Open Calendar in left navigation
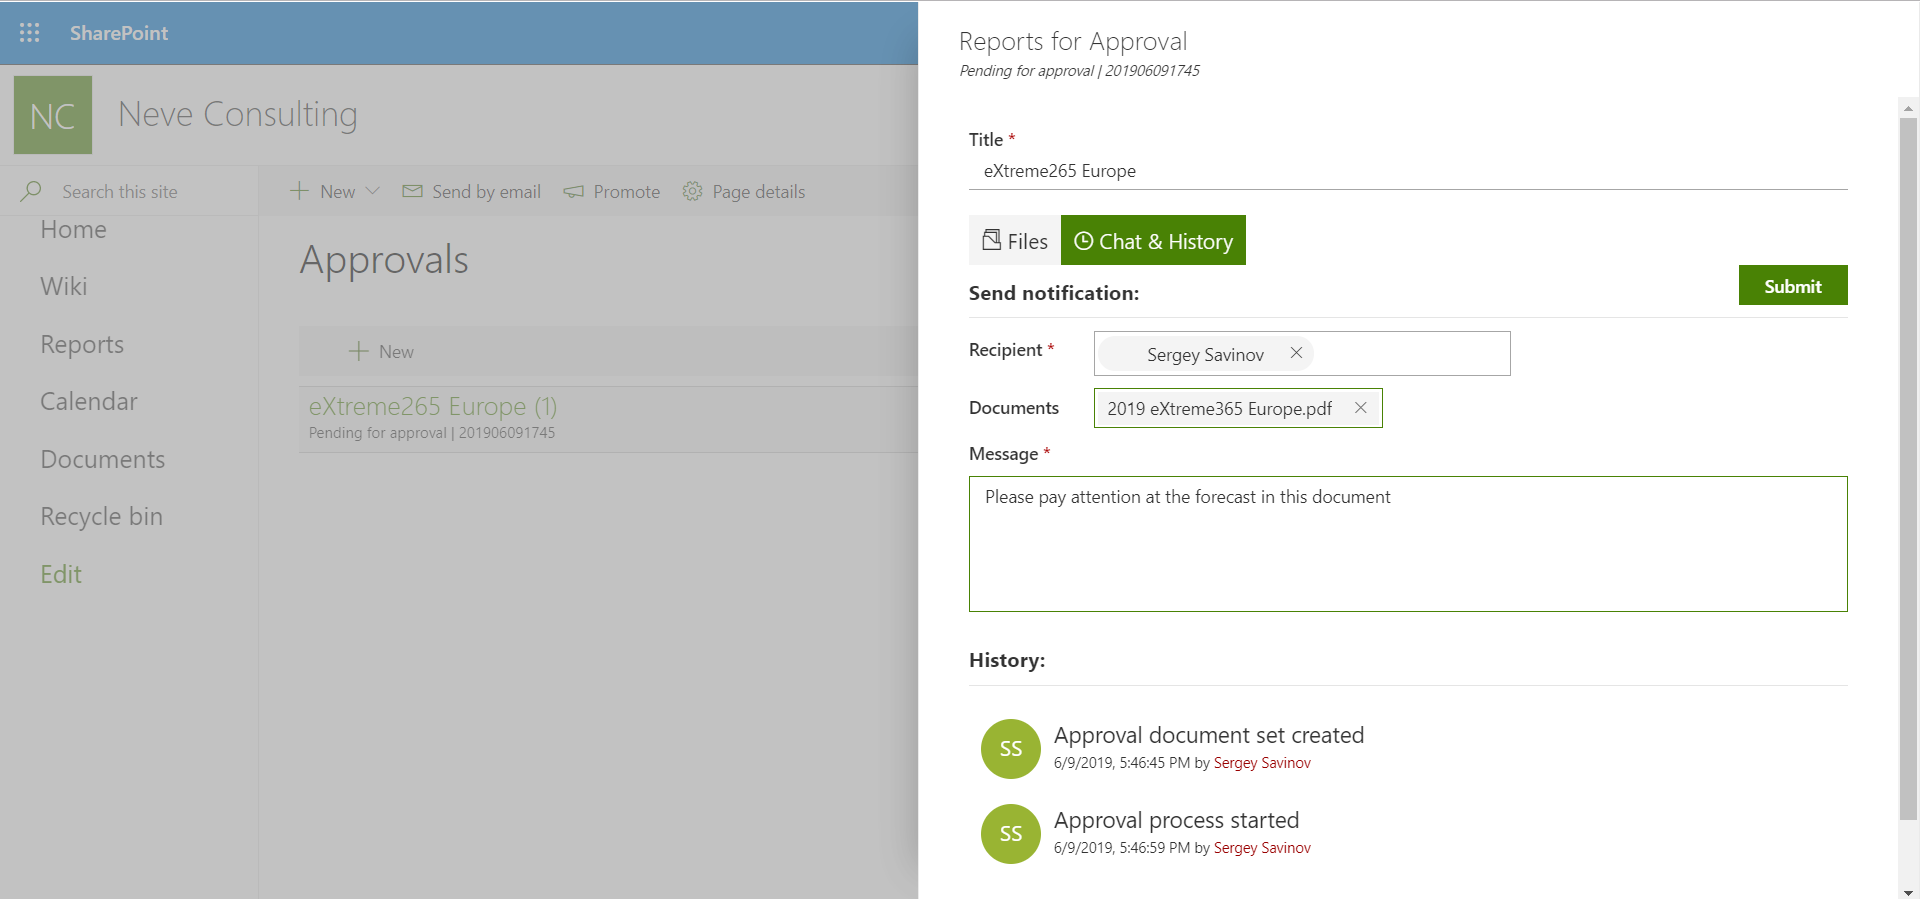 [x=89, y=402]
